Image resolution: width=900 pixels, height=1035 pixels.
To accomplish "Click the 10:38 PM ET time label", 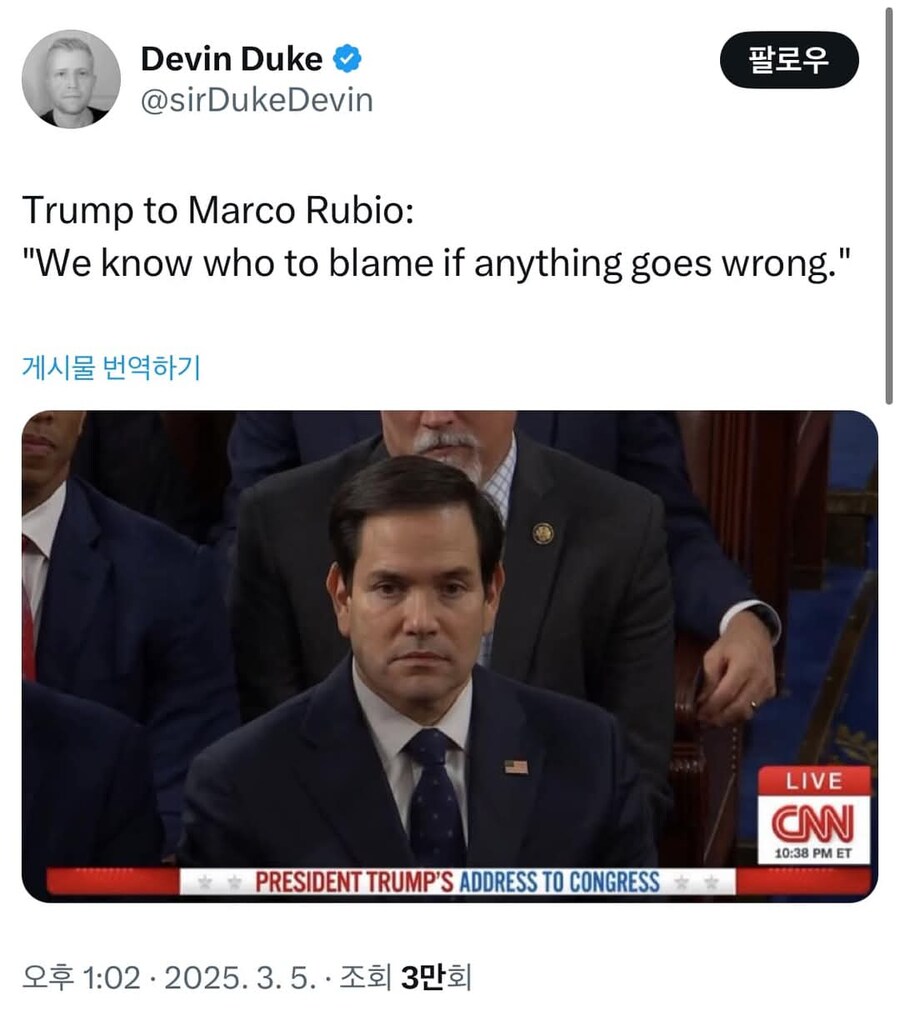I will [813, 853].
